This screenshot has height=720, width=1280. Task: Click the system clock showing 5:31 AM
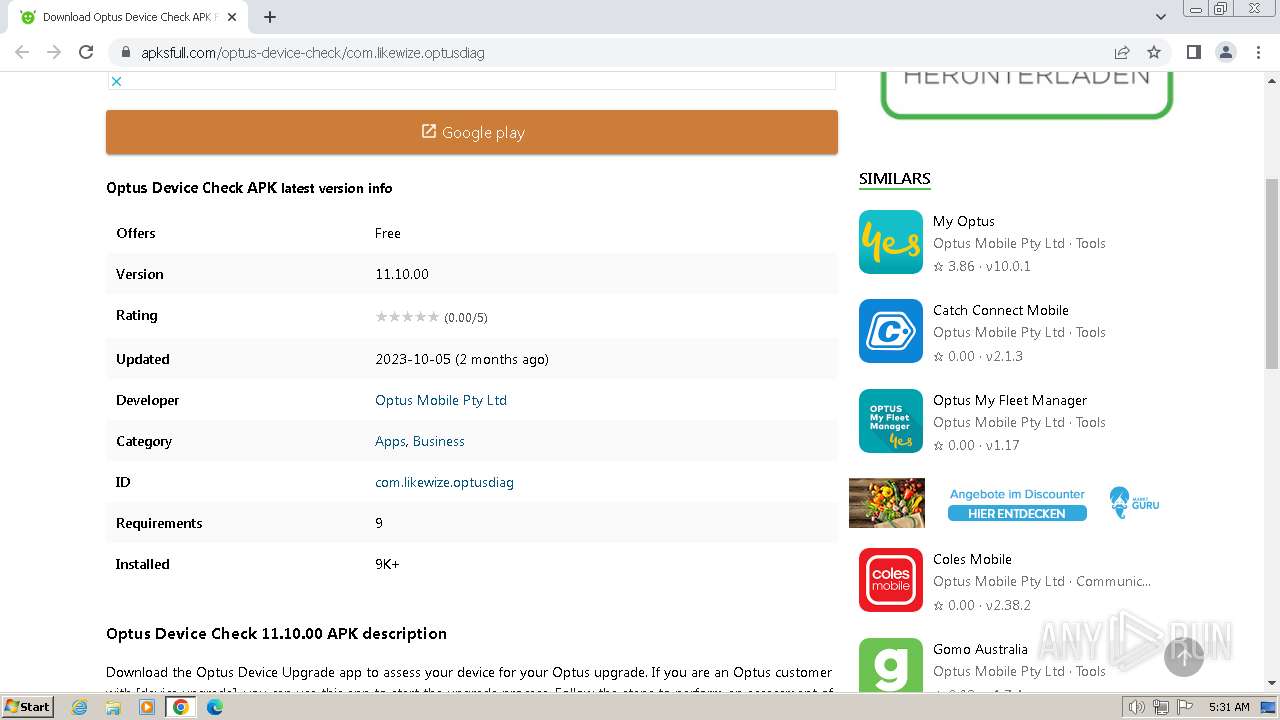pos(1229,707)
